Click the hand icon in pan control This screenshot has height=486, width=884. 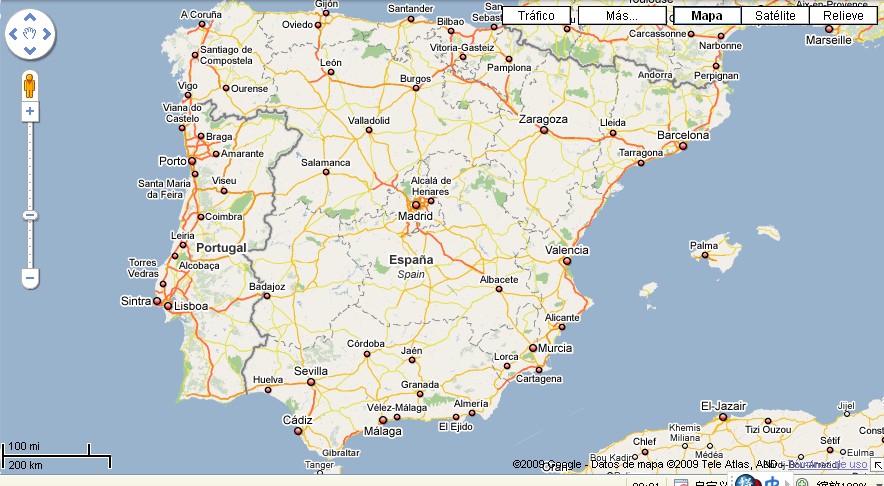(30, 33)
